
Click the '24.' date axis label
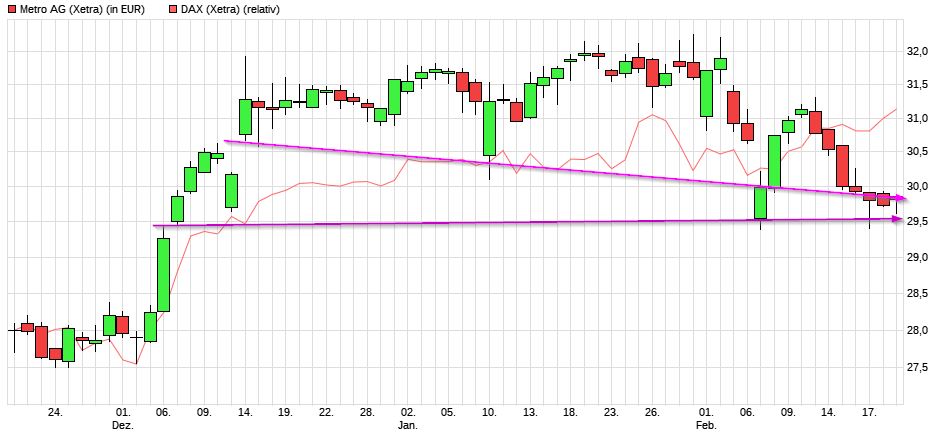tap(55, 413)
